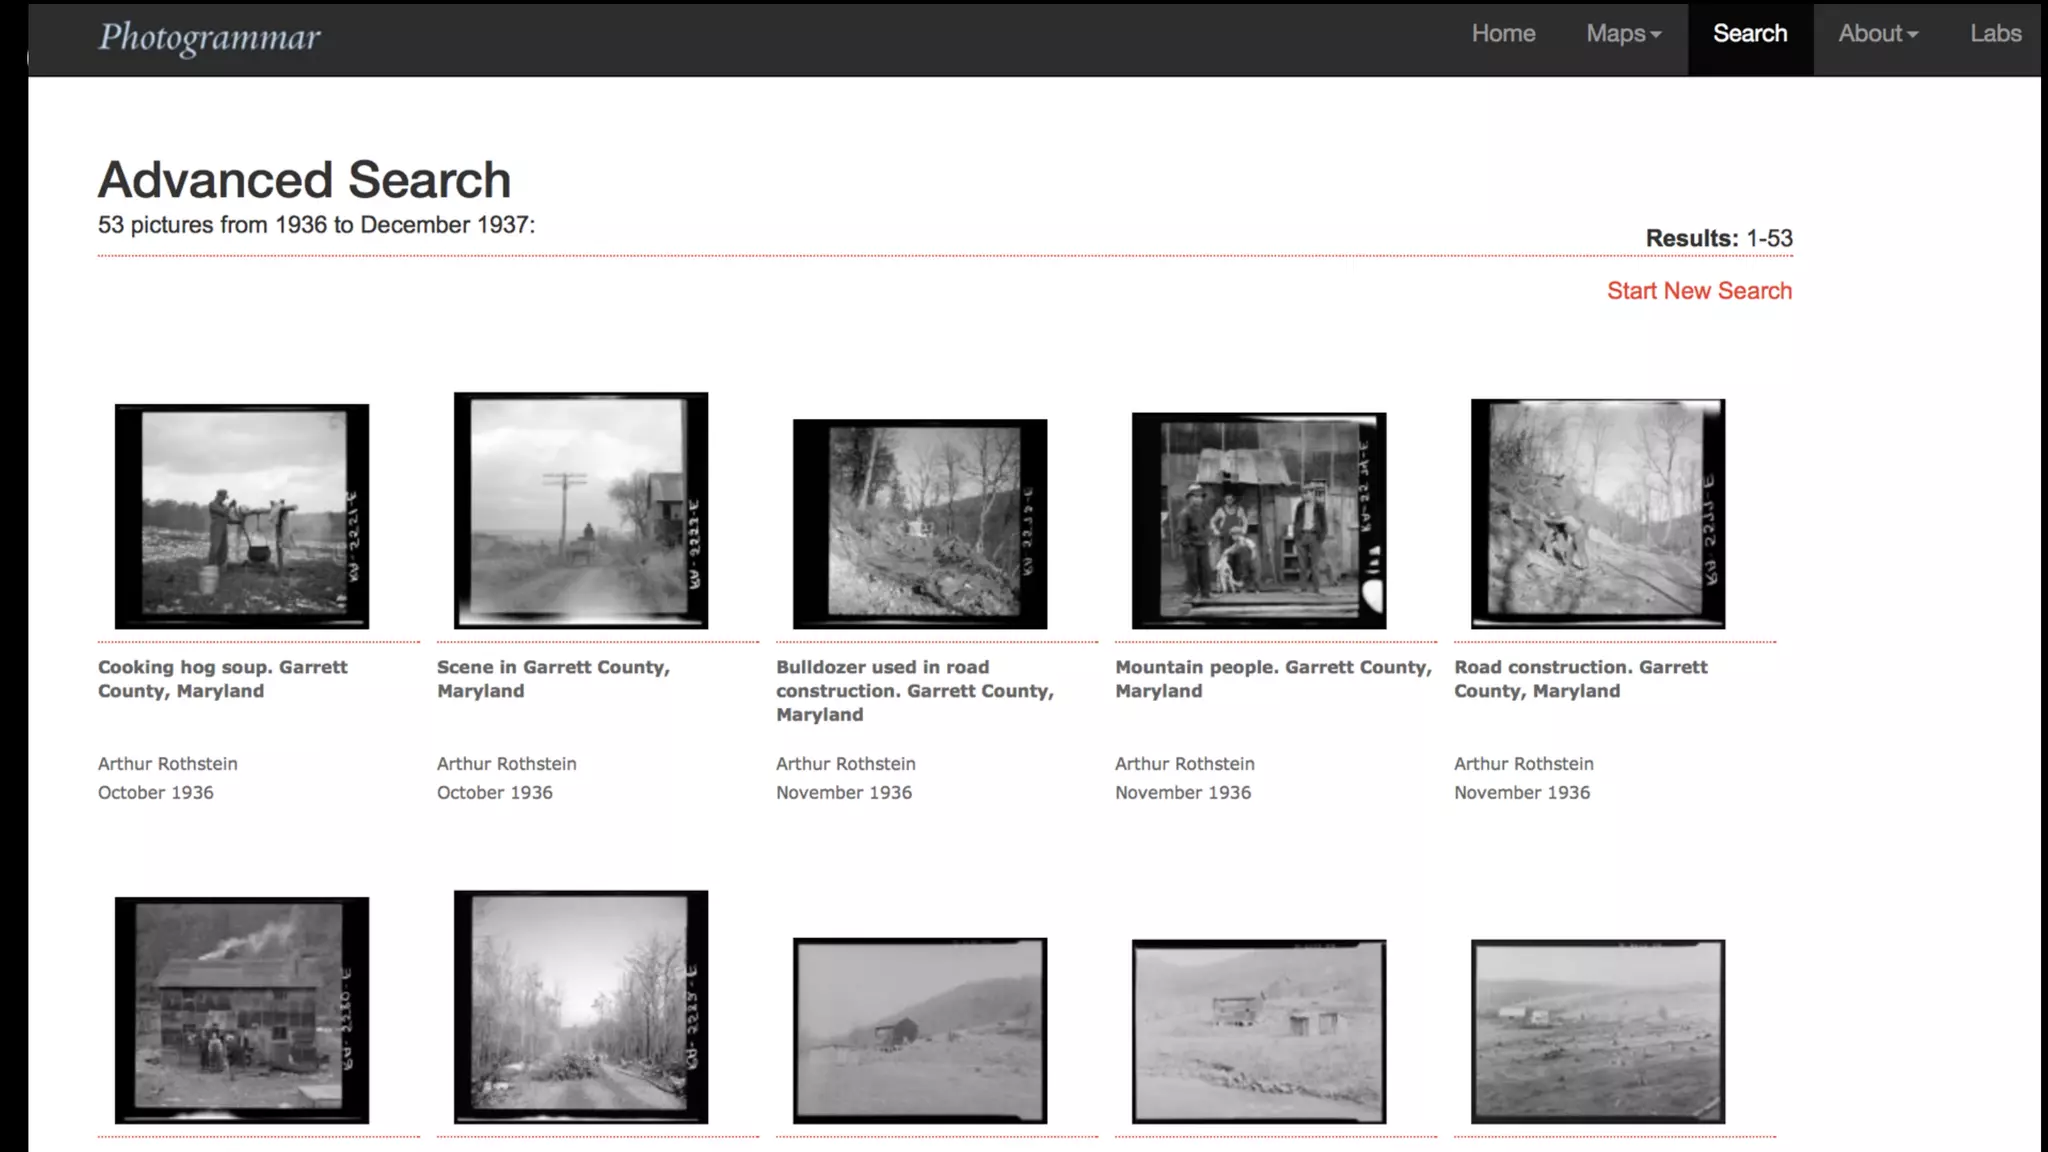Click the Start New Search link
Viewport: 2048px width, 1152px height.
tap(1699, 291)
